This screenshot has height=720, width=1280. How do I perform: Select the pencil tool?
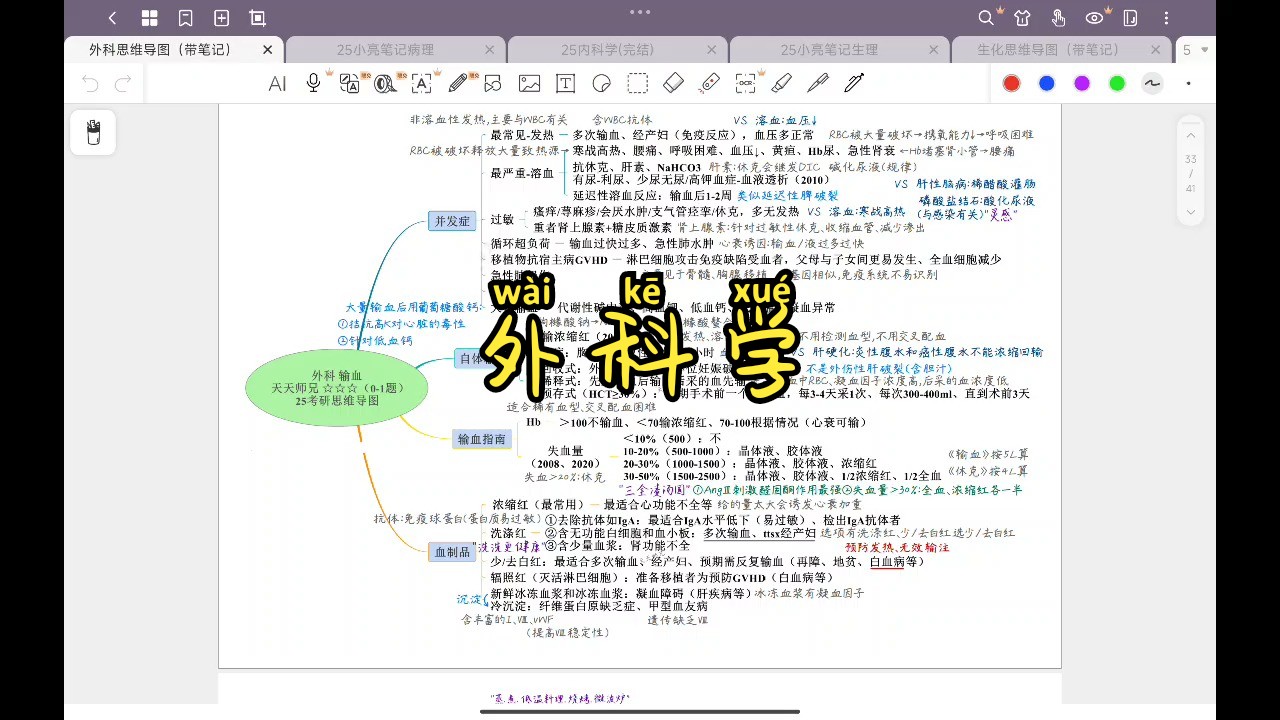click(459, 83)
